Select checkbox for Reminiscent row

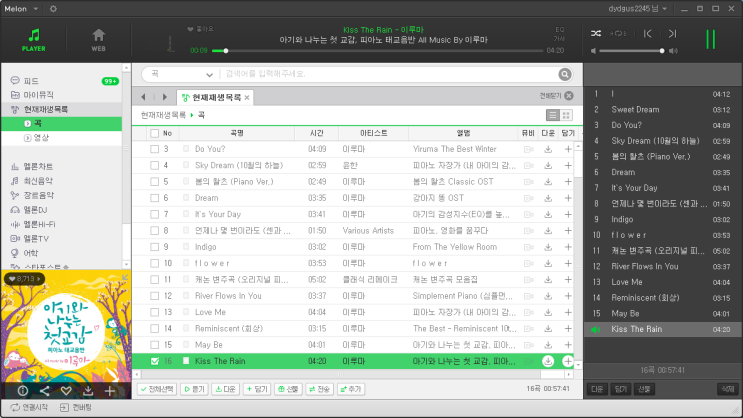coord(154,329)
